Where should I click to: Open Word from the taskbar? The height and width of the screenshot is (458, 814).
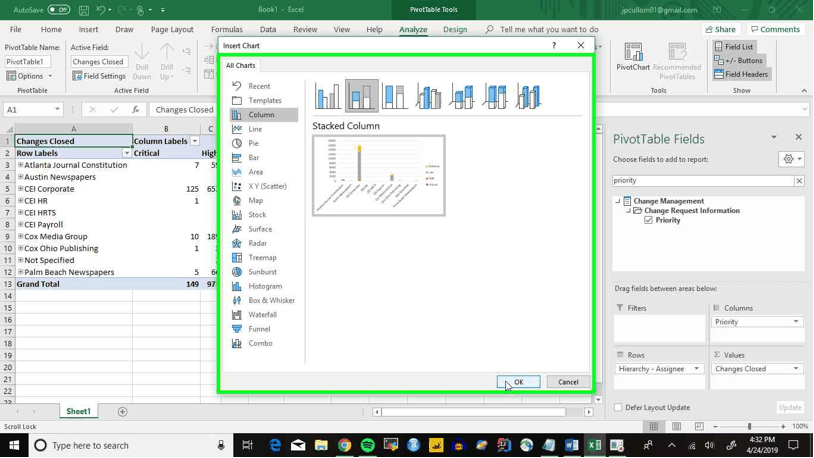click(x=572, y=445)
